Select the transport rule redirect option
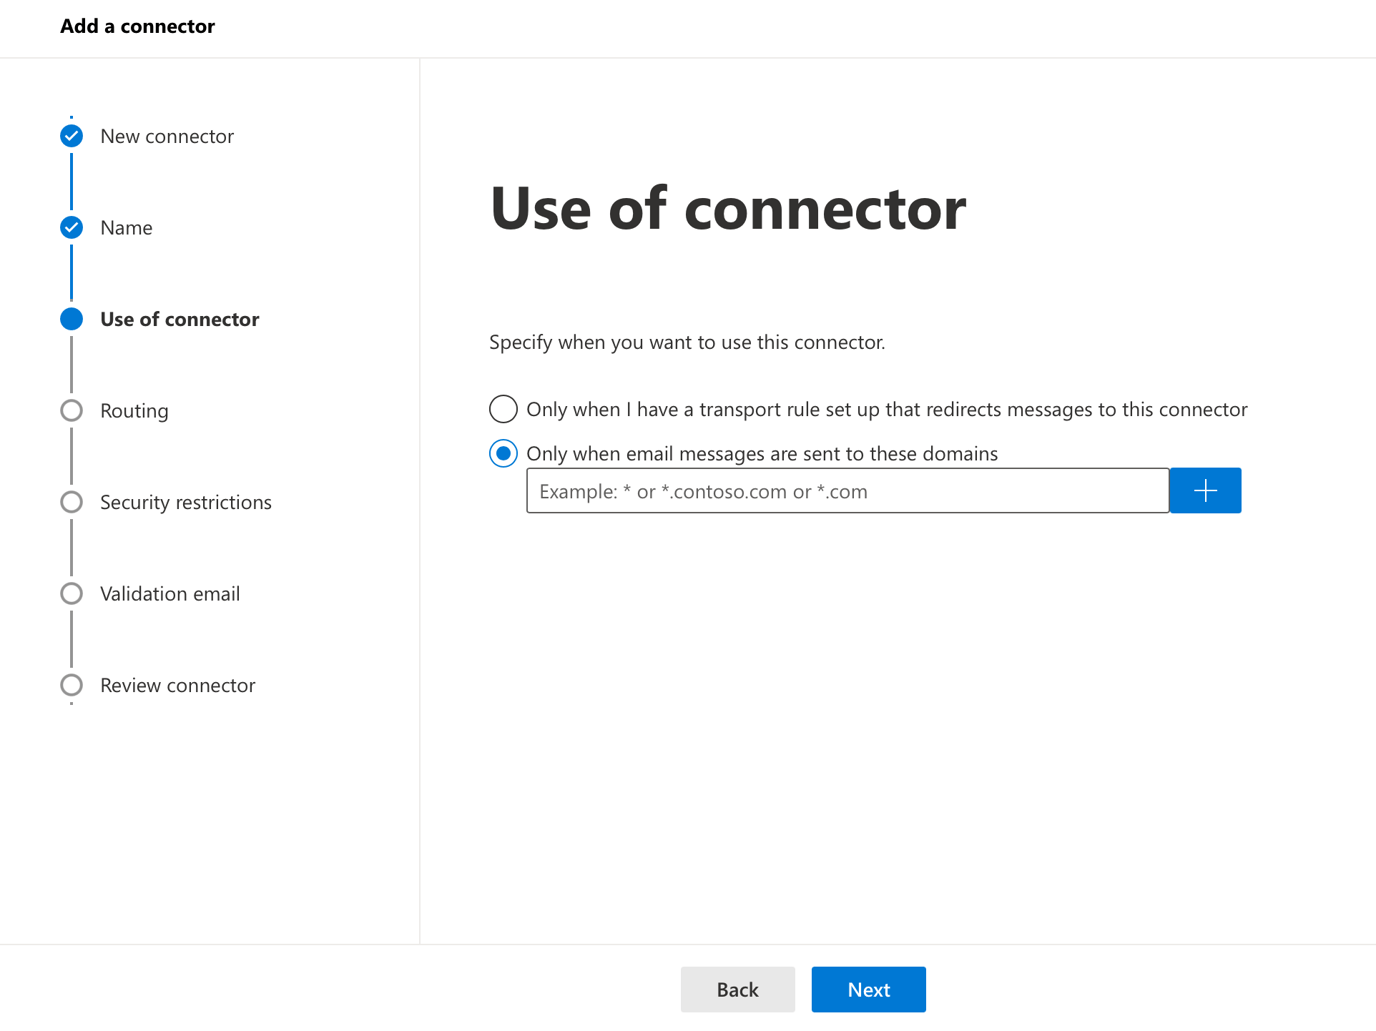This screenshot has height=1031, width=1376. (503, 409)
